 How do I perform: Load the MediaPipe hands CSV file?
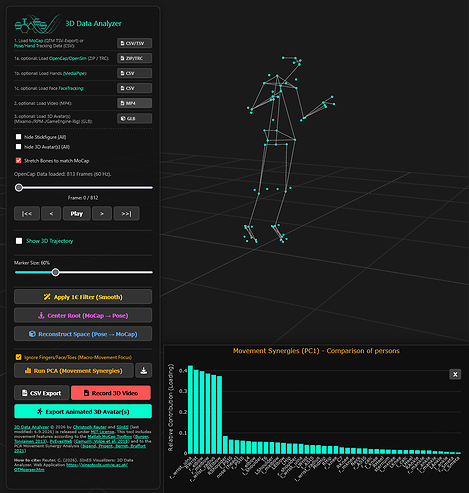pyautogui.click(x=134, y=73)
